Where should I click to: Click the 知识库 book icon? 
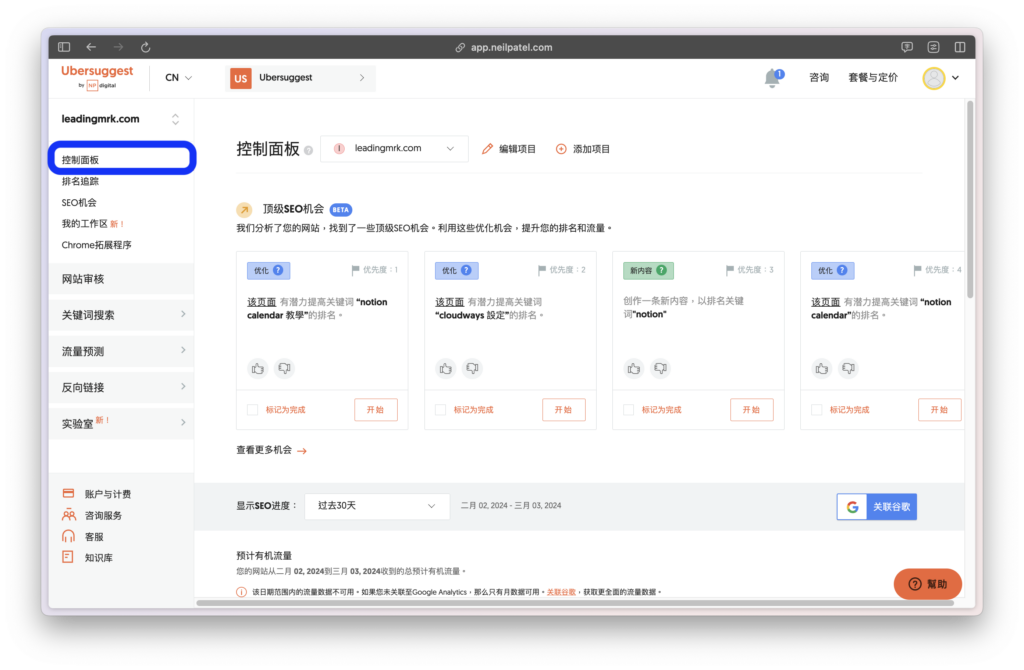pos(68,557)
